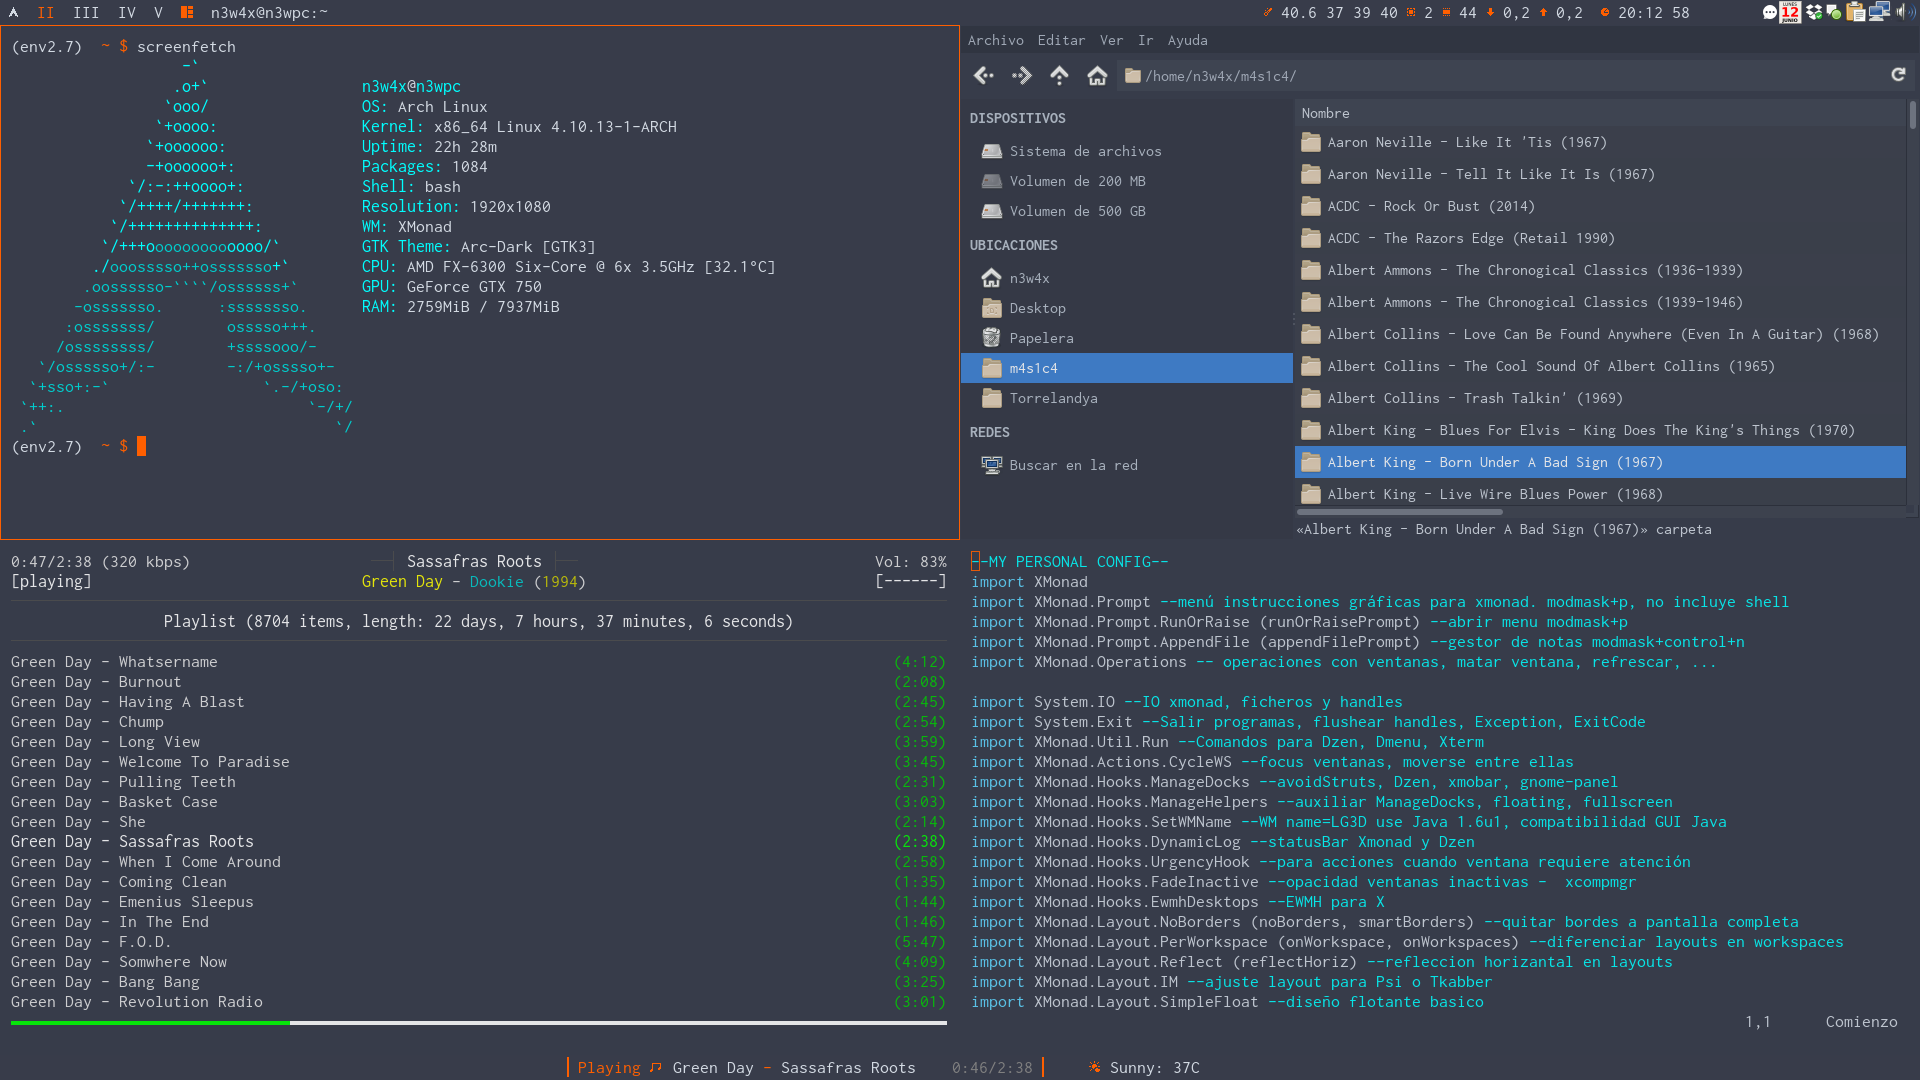Open the calendar tray icon
Viewport: 1920px width, 1080px height.
(1790, 12)
